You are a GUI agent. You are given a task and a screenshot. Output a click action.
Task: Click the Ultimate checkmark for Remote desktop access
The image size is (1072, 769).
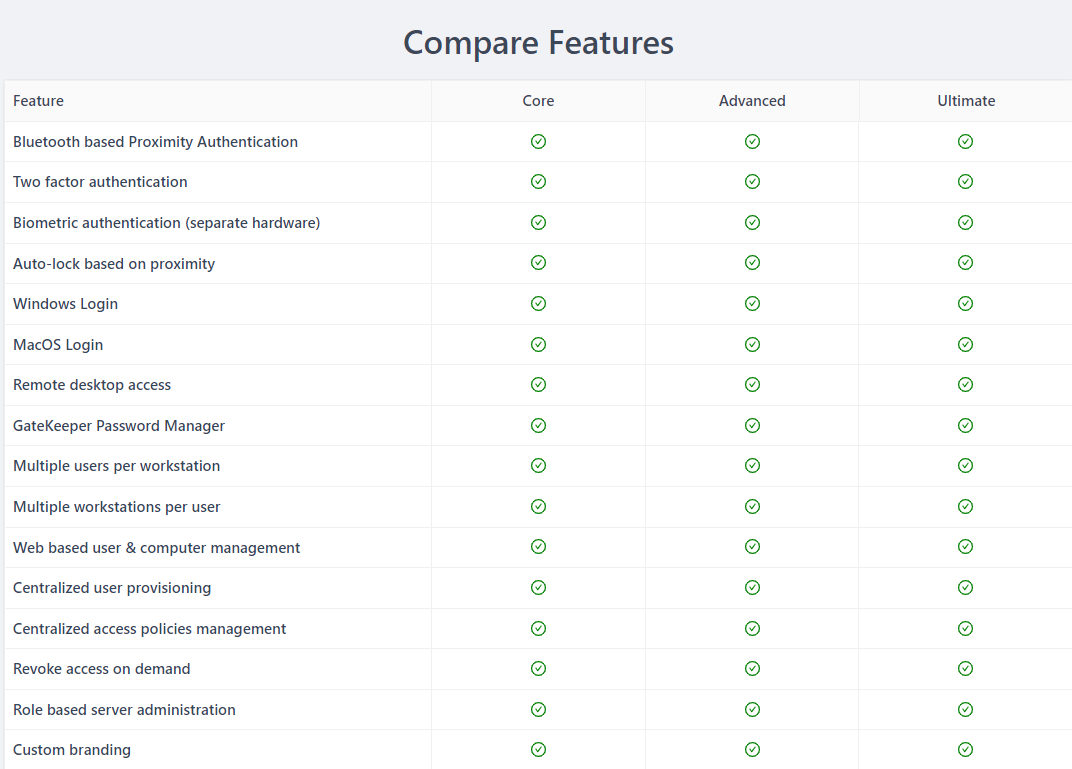pyautogui.click(x=965, y=384)
